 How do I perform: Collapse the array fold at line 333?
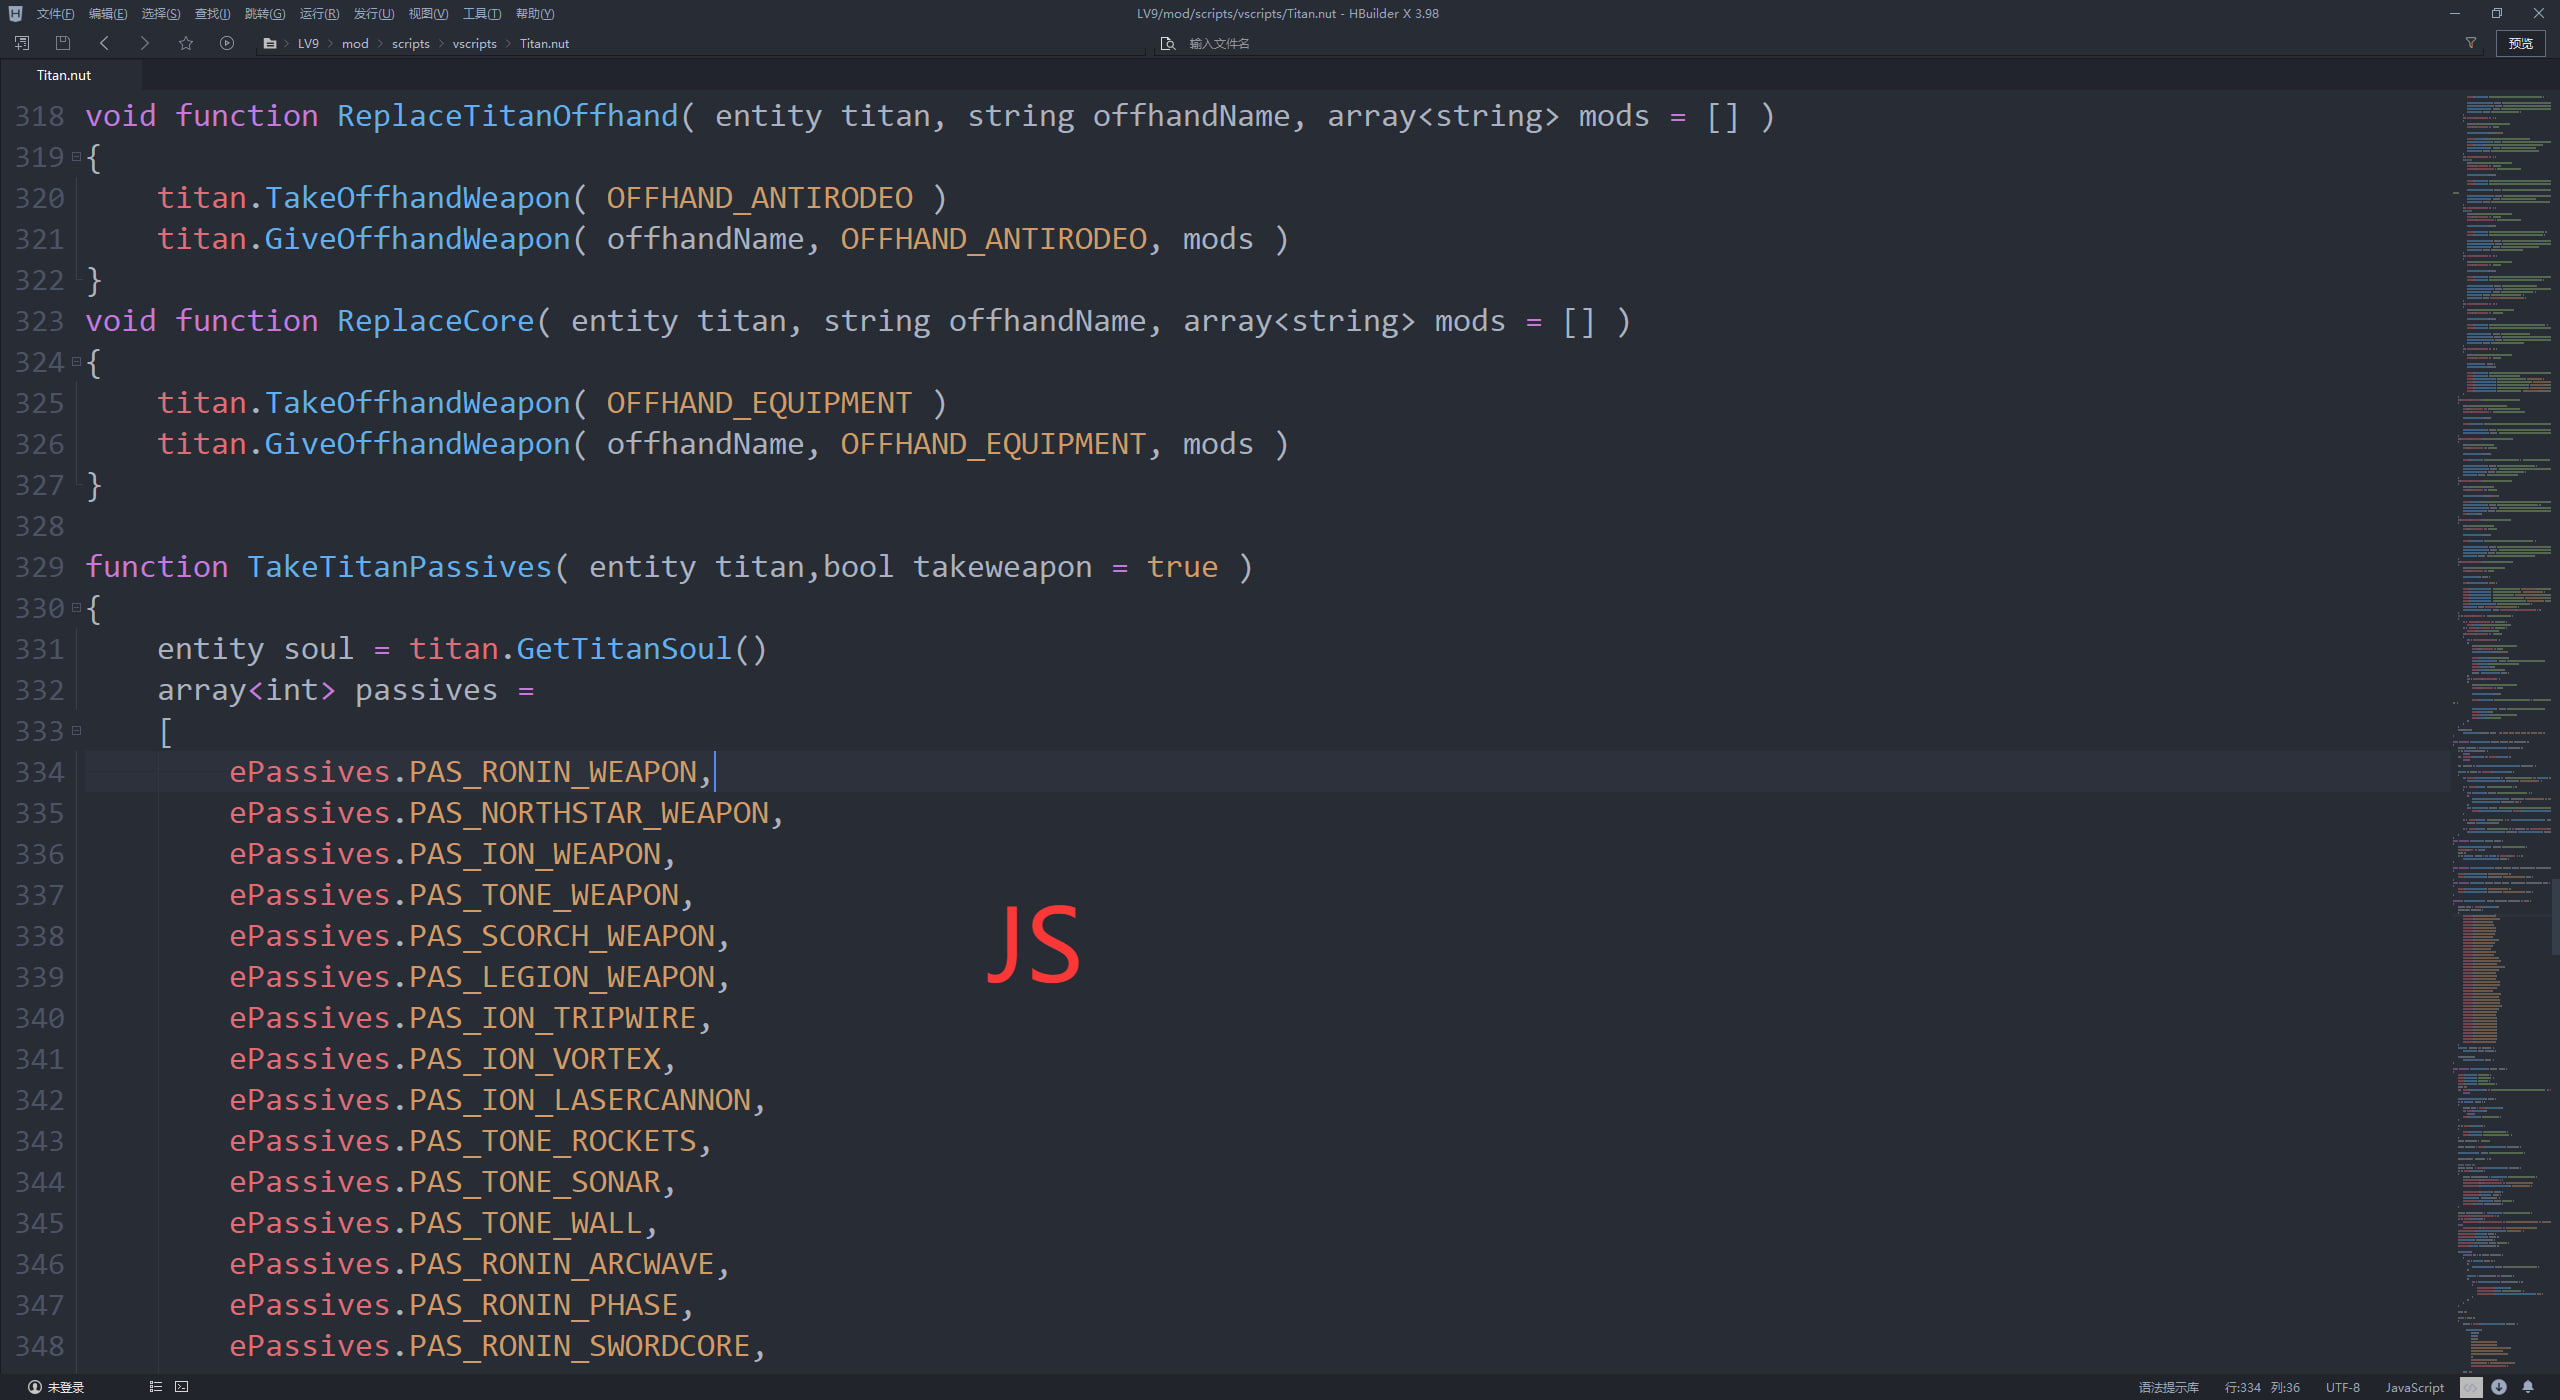click(76, 731)
